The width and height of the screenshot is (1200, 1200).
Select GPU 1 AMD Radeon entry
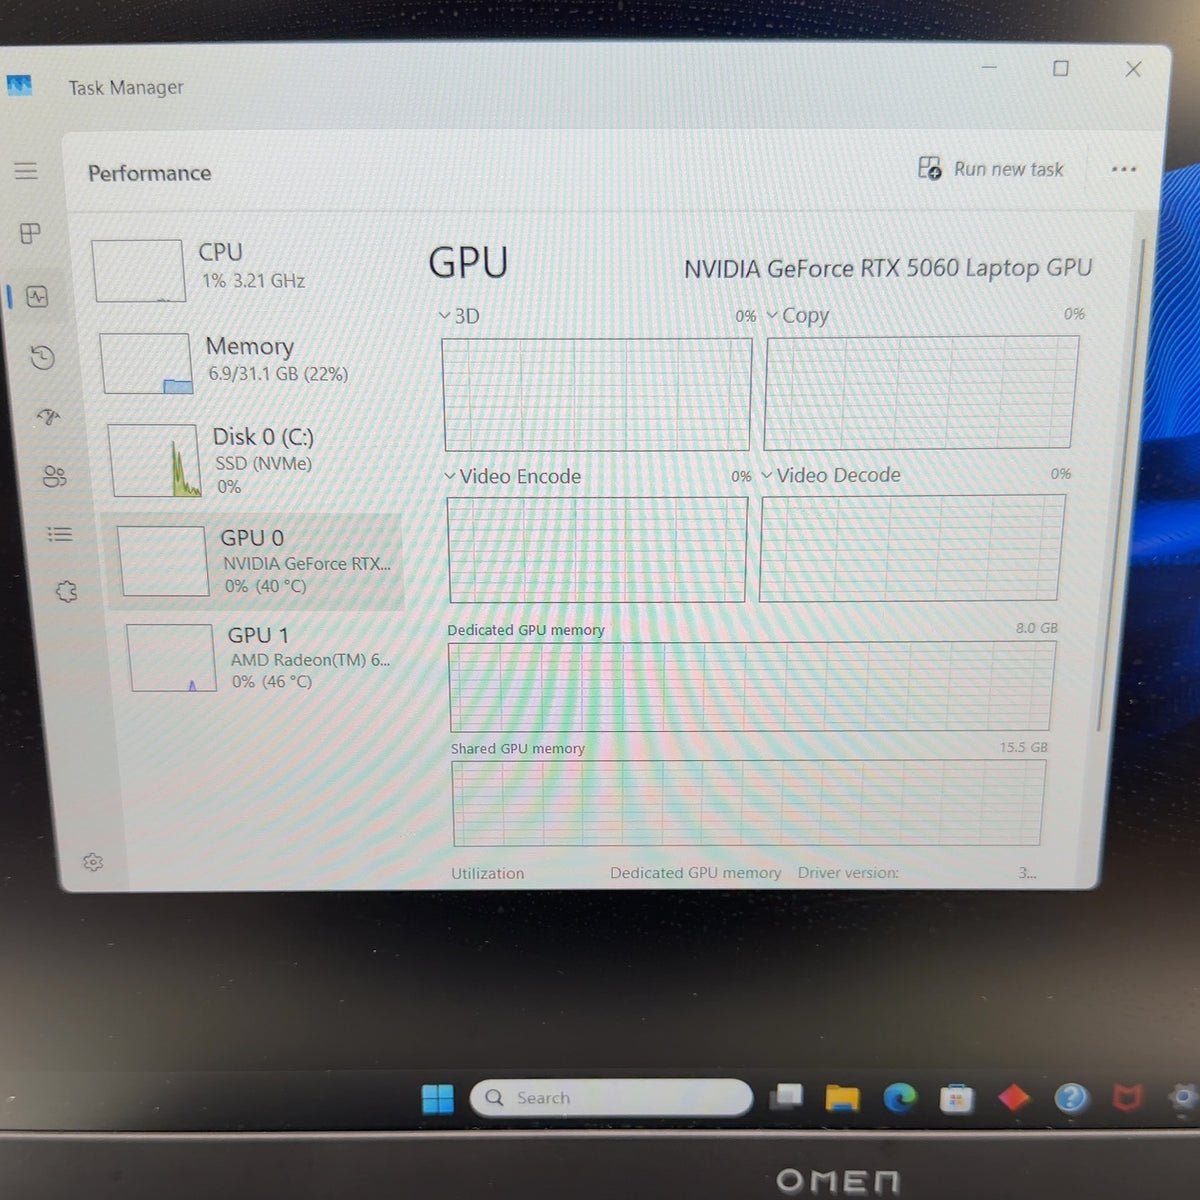[x=262, y=658]
